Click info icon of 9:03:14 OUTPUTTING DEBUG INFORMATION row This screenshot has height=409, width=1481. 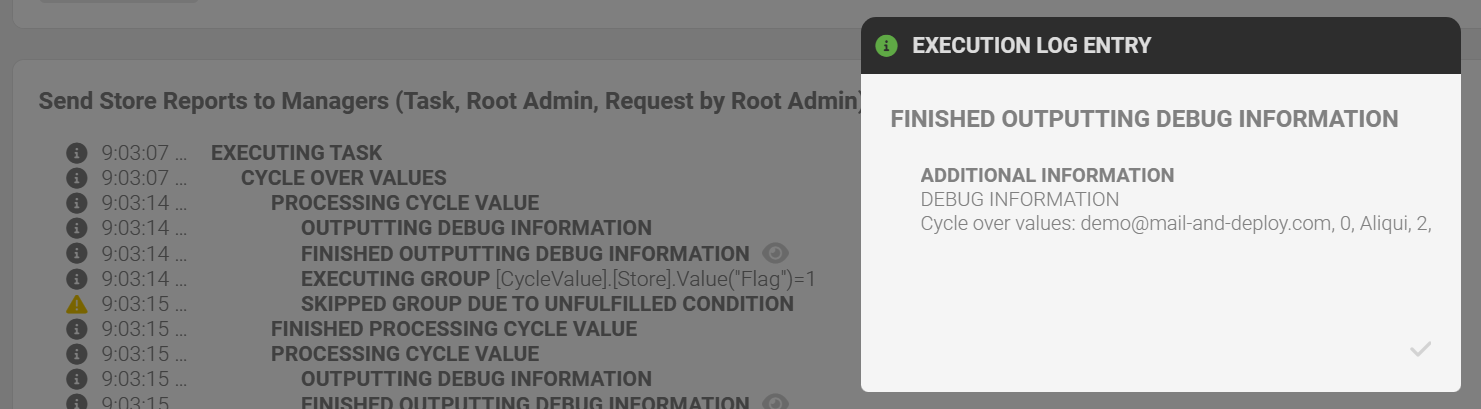[x=76, y=228]
